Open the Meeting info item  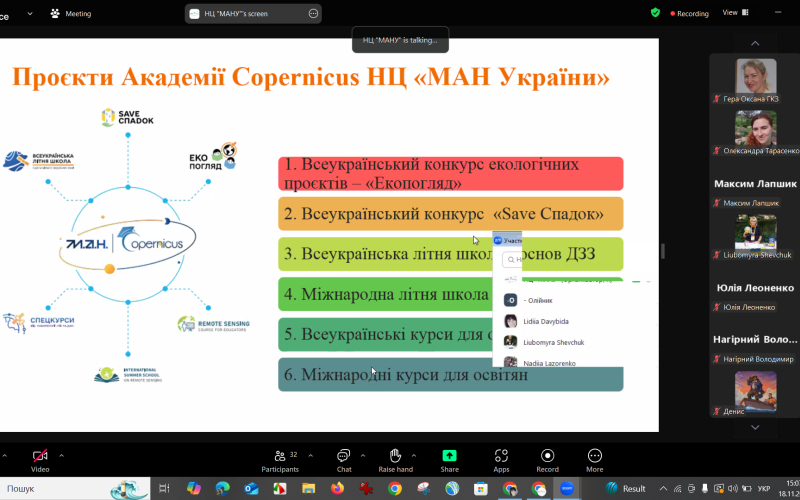(x=71, y=14)
